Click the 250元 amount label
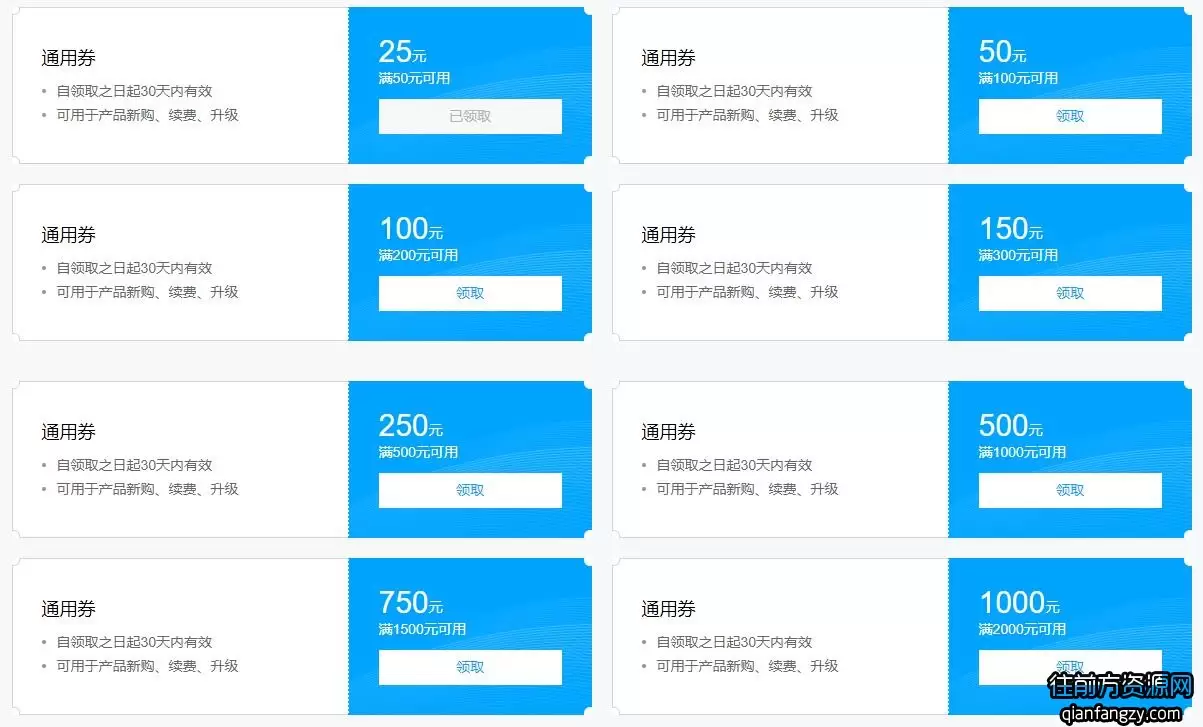The image size is (1203, 727). 411,426
